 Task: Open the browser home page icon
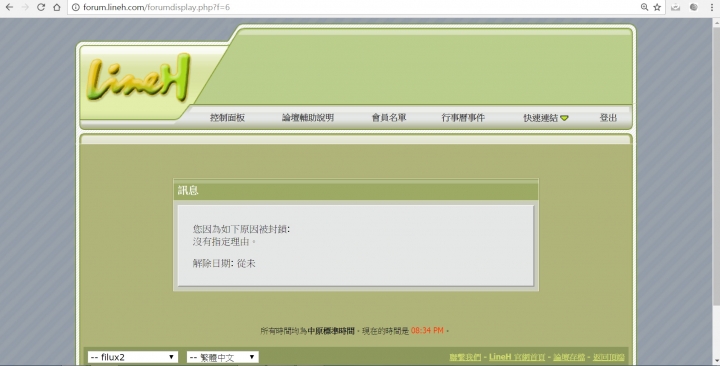tap(56, 7)
